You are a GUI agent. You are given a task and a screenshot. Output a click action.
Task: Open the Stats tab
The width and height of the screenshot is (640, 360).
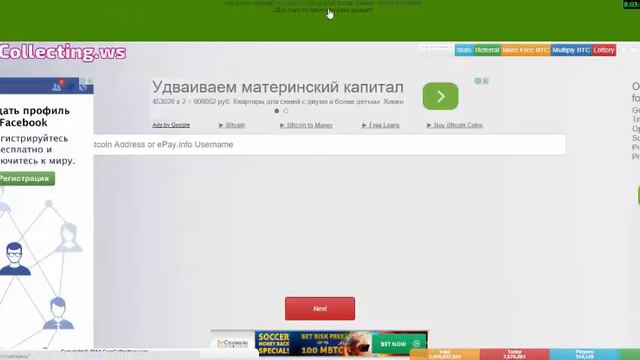[x=464, y=50]
